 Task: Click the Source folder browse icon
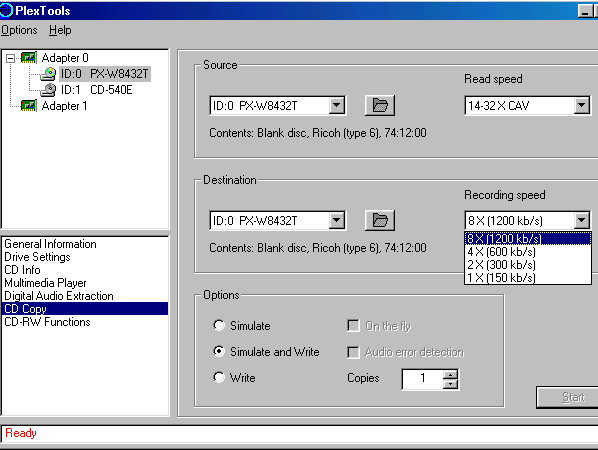pyautogui.click(x=380, y=105)
